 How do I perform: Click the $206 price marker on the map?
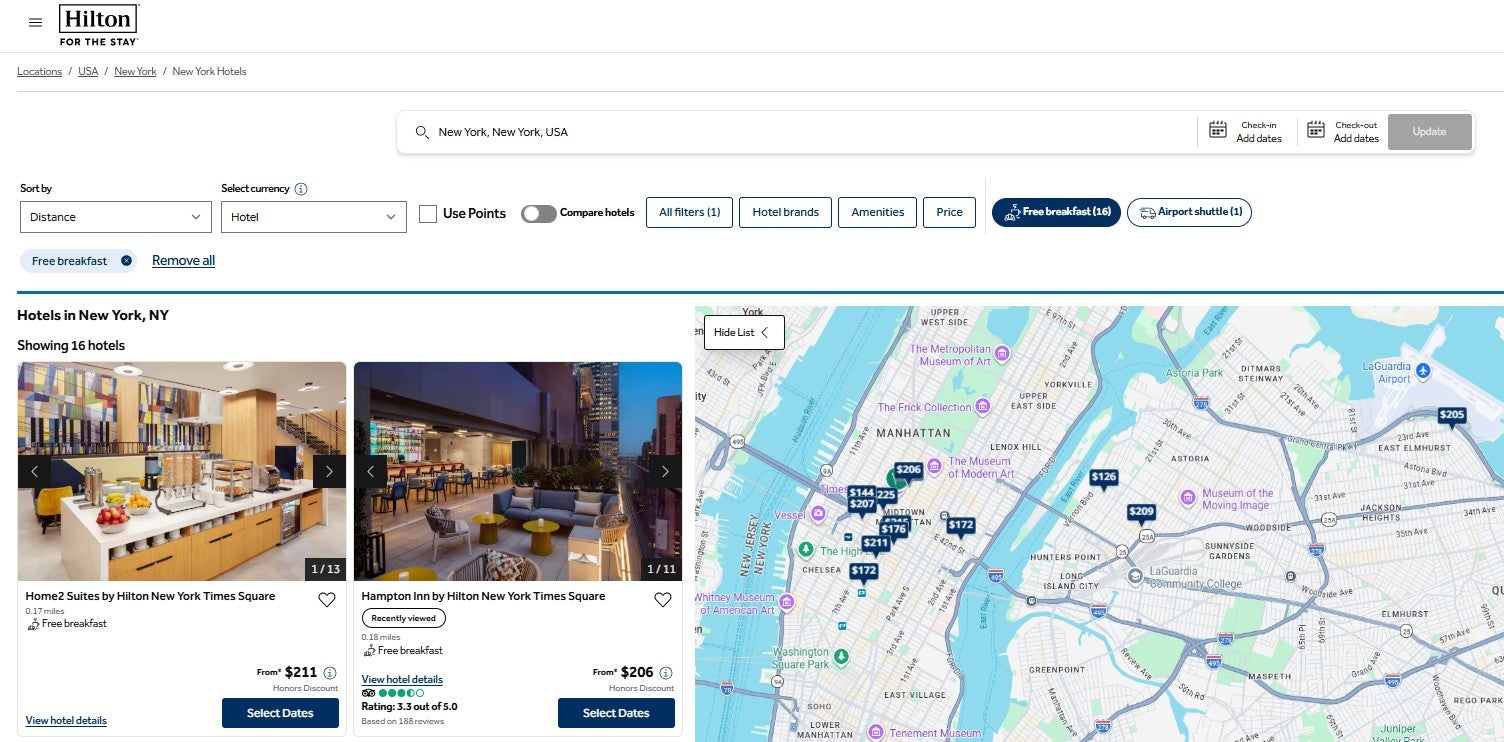[x=908, y=470]
